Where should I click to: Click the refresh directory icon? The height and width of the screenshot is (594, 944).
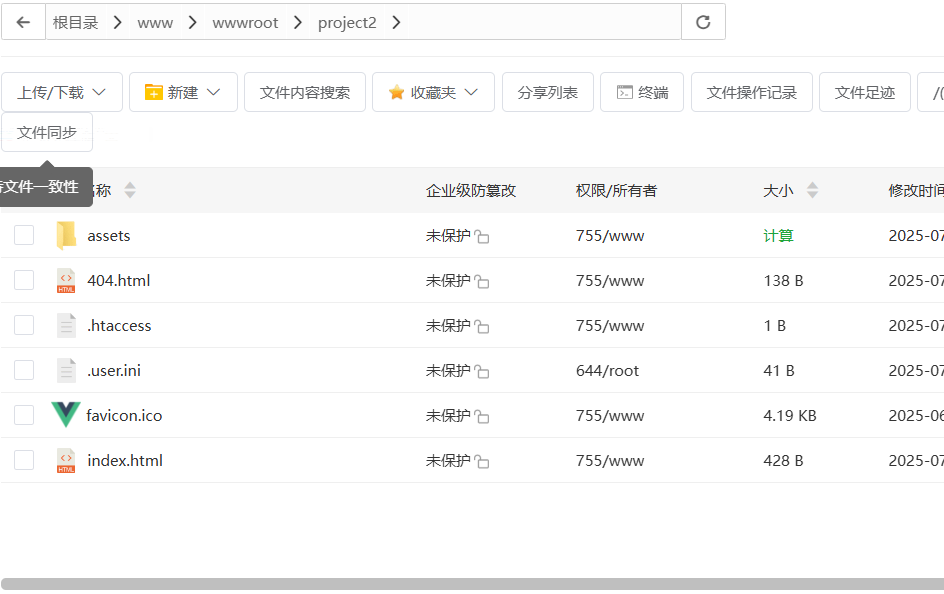703,22
